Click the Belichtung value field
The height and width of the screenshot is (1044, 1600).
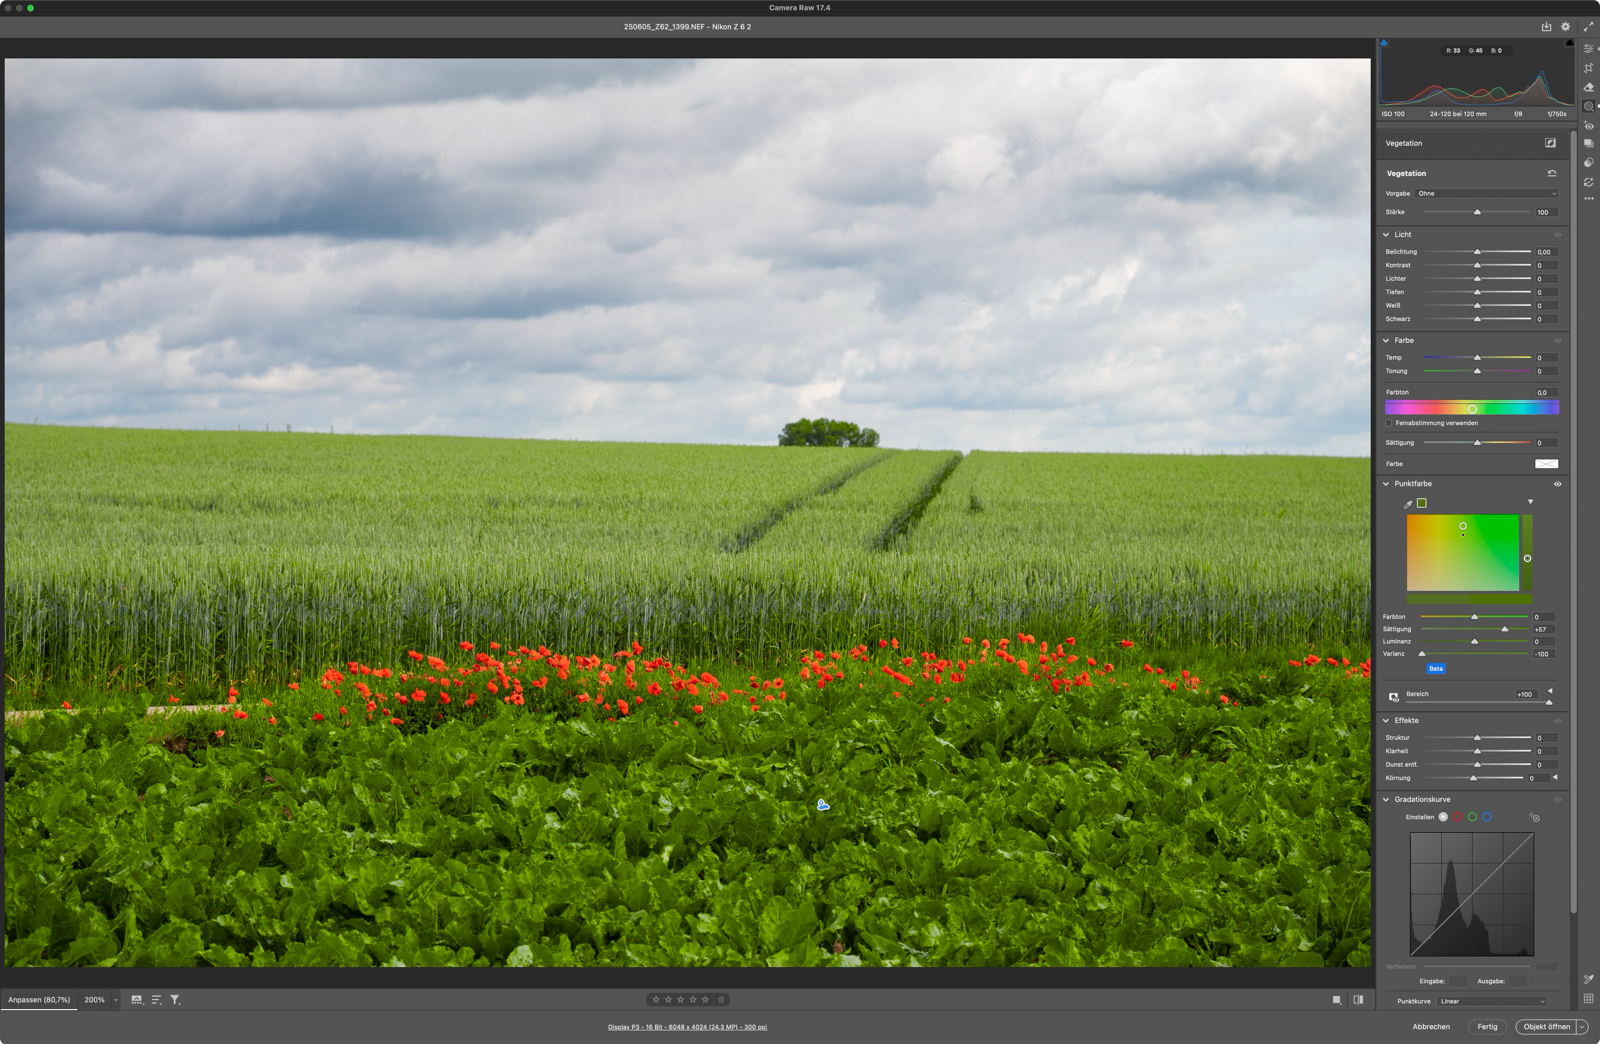pos(1546,252)
